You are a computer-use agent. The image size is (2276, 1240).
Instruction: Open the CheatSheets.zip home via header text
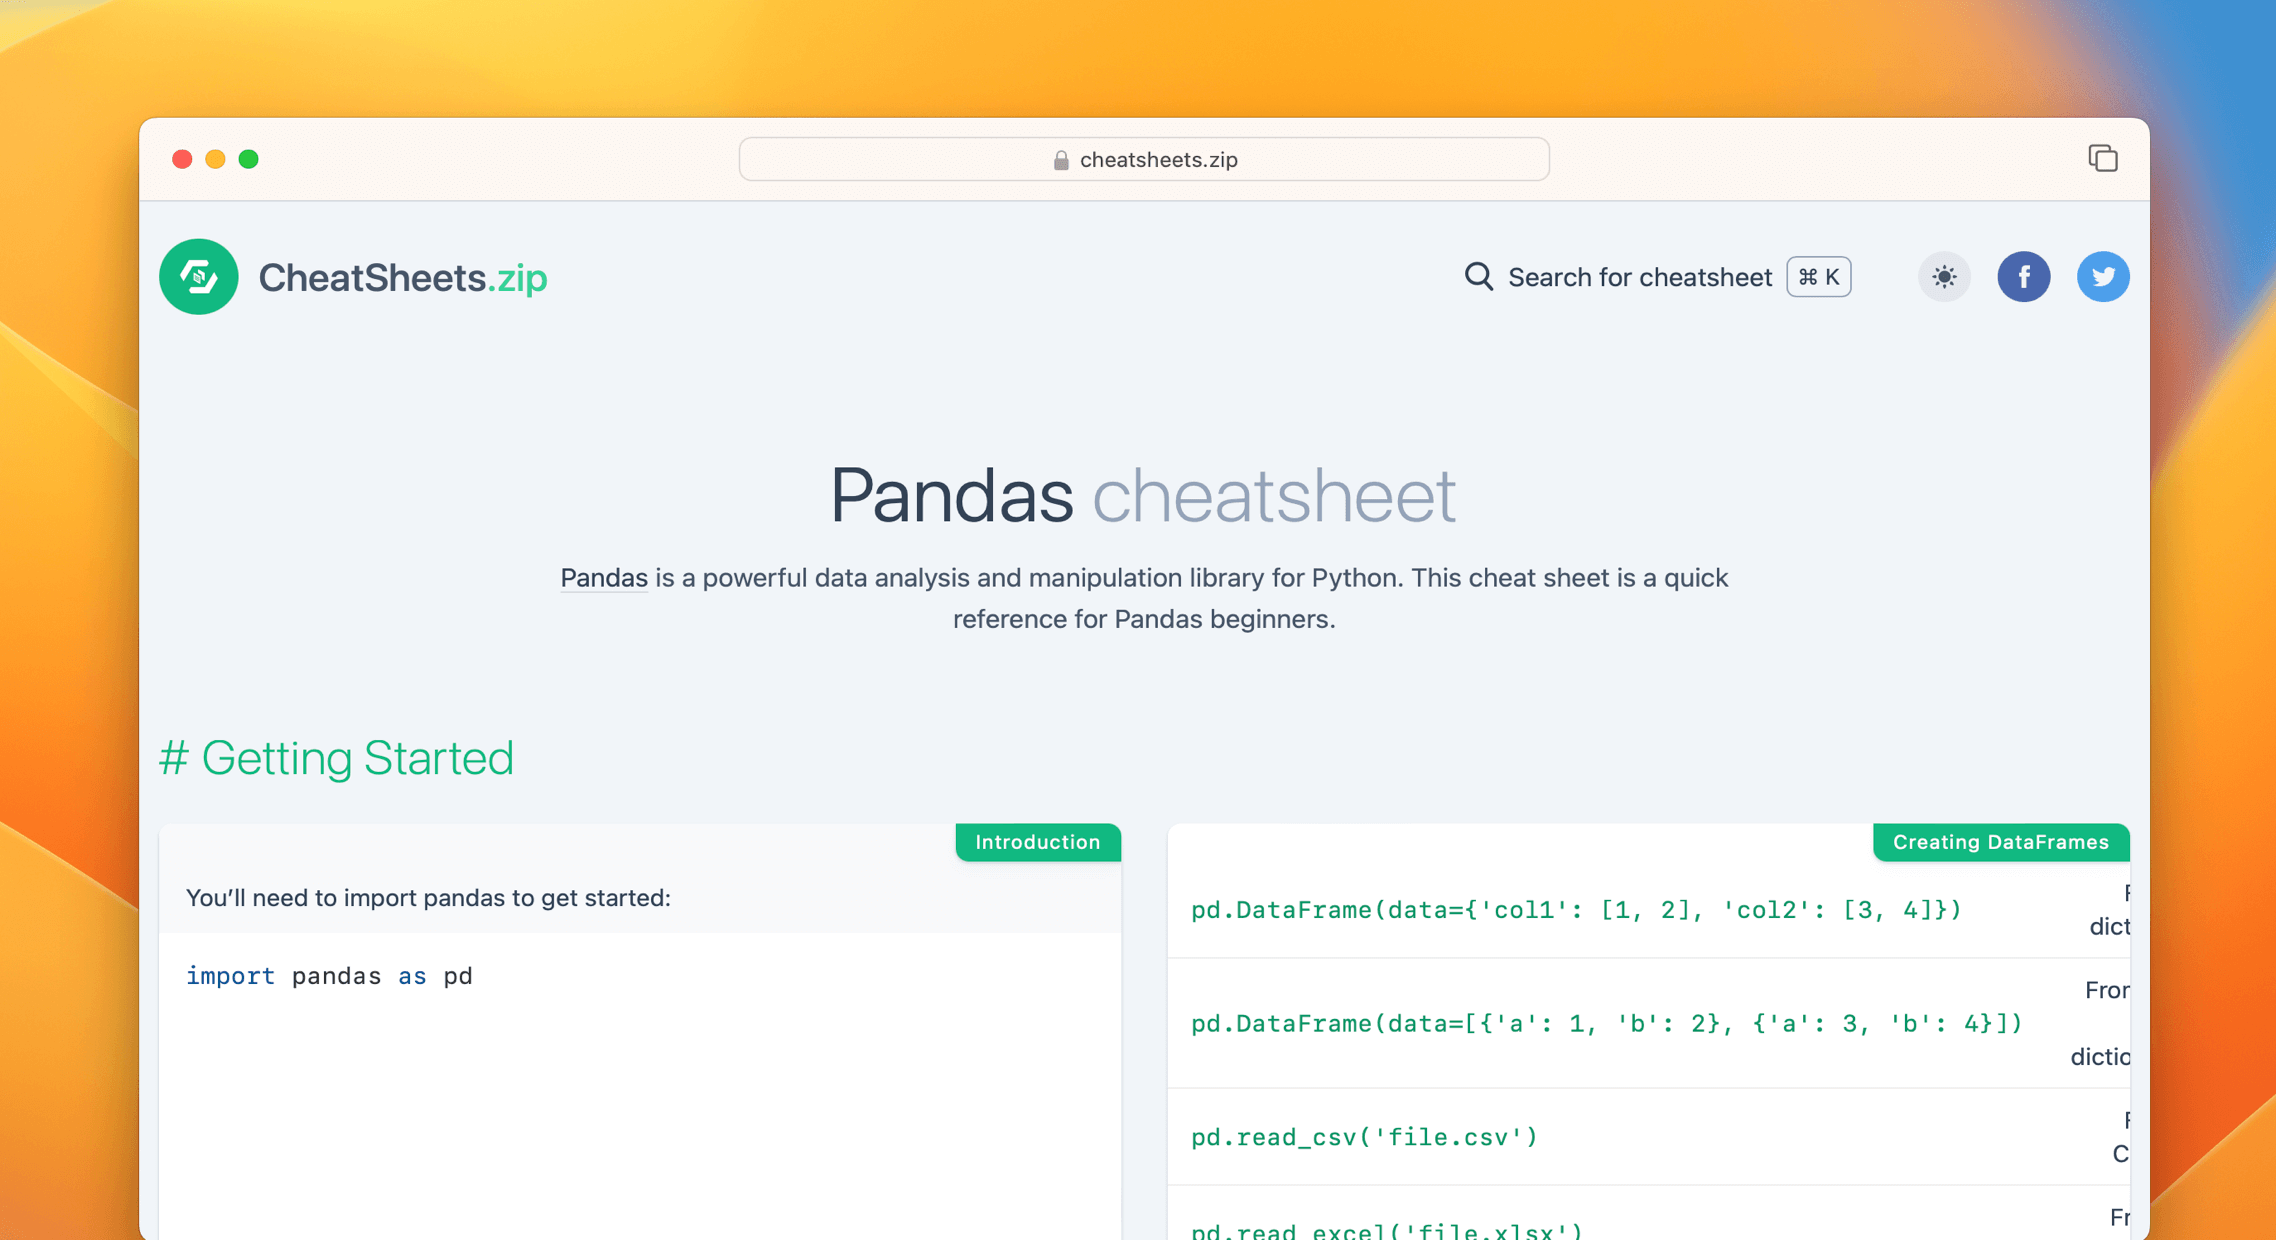pos(402,277)
